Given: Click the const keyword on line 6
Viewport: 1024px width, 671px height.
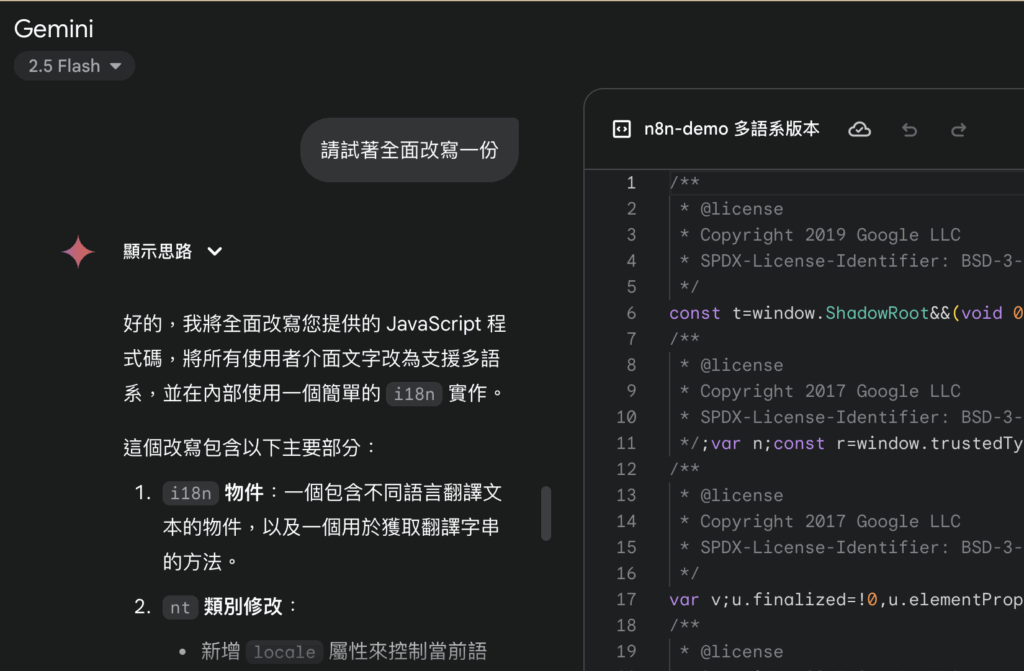Looking at the screenshot, I should click(x=695, y=313).
